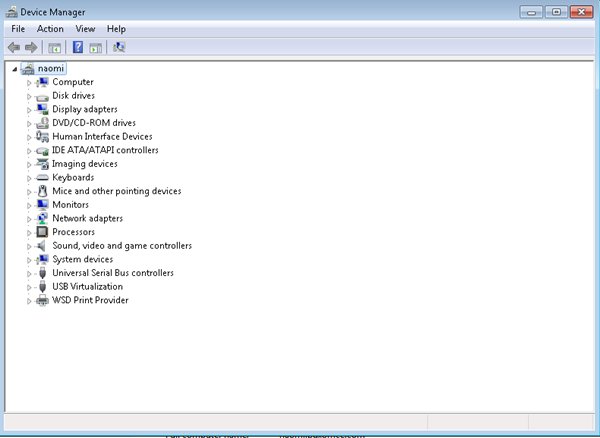Click the naomi computer root icon
This screenshot has width=600, height=438.
[x=28, y=69]
